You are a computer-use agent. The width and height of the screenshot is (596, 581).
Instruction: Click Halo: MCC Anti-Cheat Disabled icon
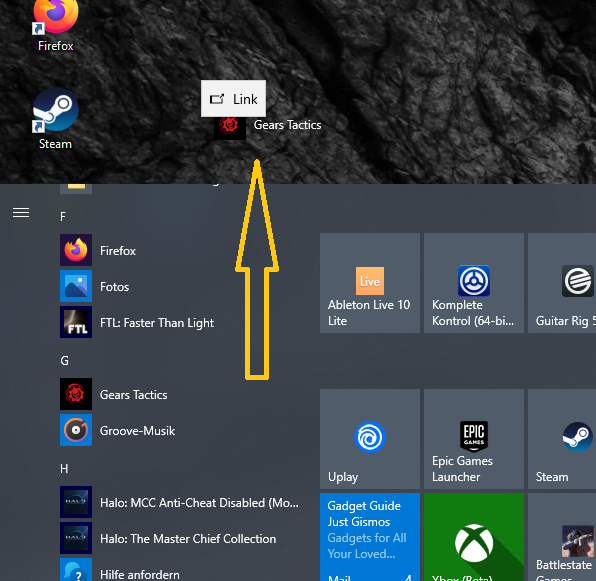coord(76,502)
